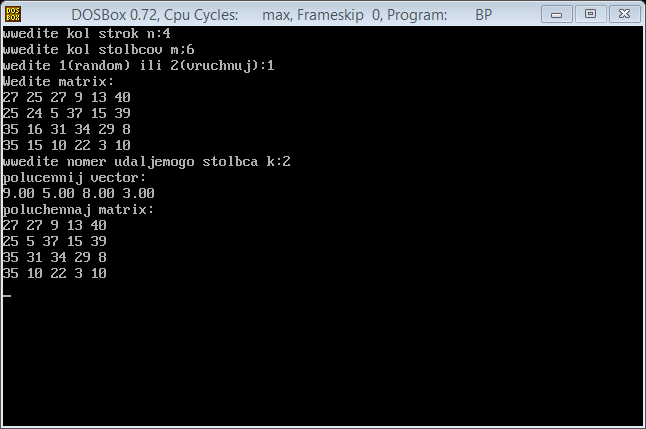Image resolution: width=646 pixels, height=429 pixels.
Task: Click the random/vruchnuj choice line
Action: click(x=138, y=66)
